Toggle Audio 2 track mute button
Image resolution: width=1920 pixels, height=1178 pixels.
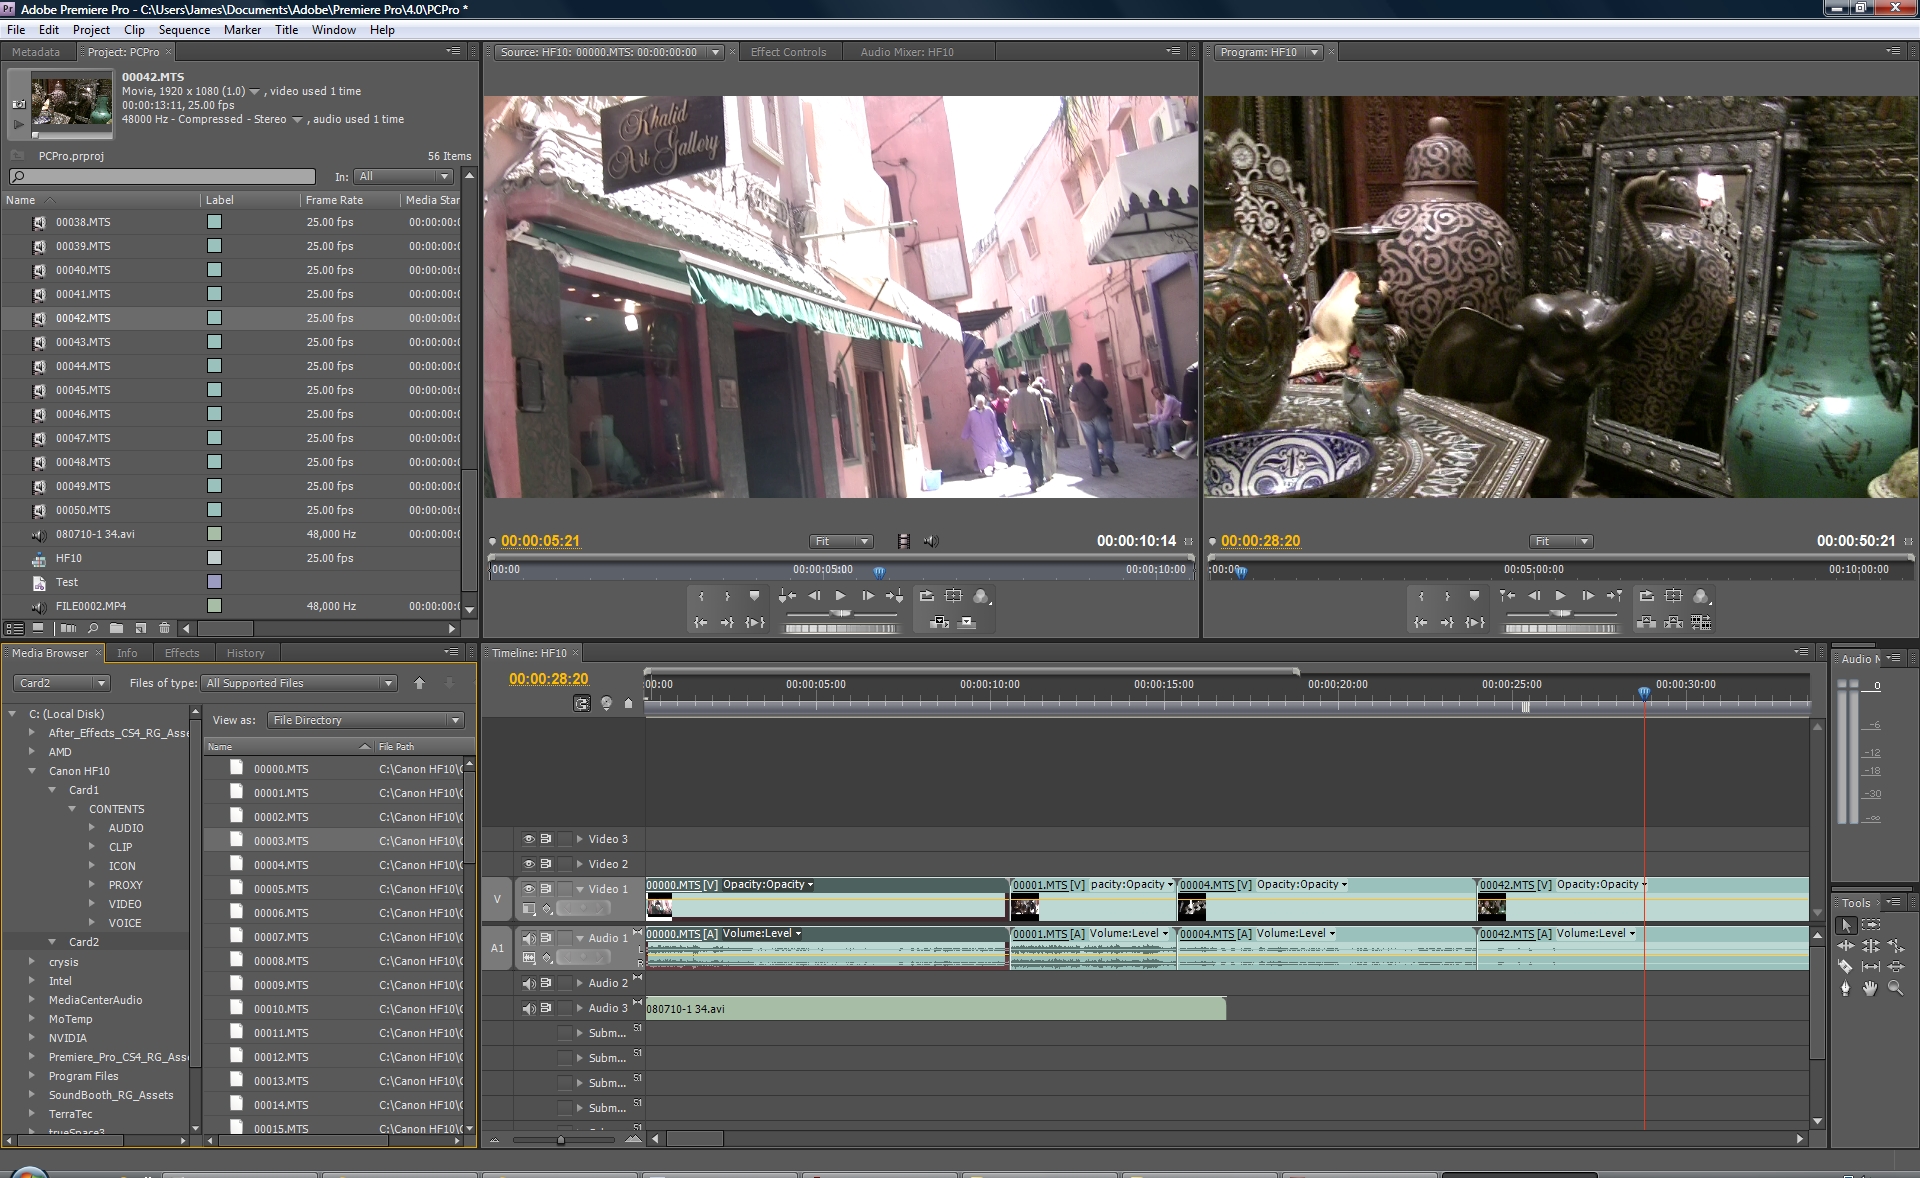tap(528, 982)
